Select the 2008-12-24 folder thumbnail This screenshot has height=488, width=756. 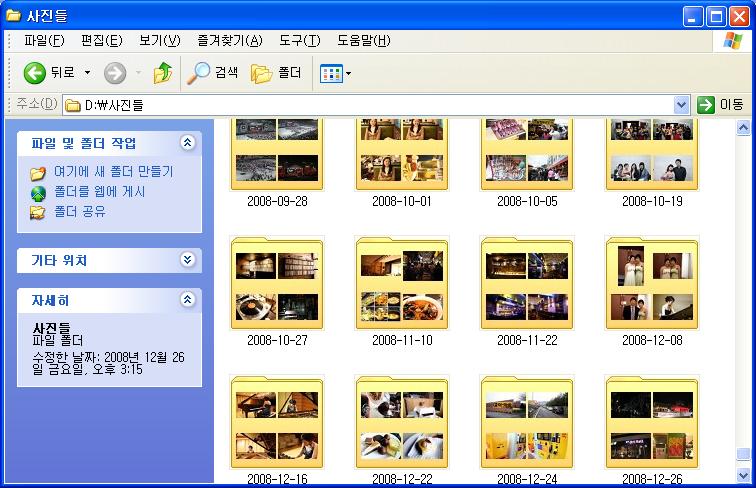click(527, 422)
